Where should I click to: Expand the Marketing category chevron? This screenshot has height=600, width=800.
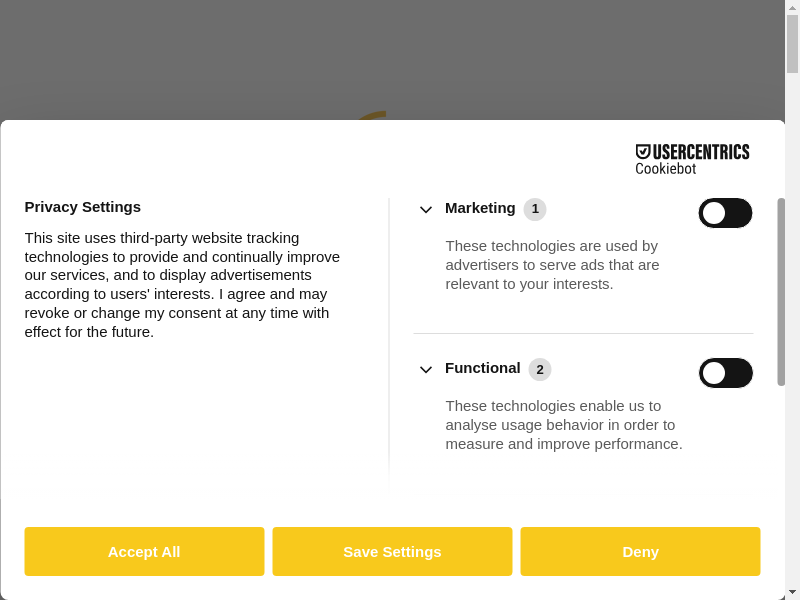pos(426,209)
